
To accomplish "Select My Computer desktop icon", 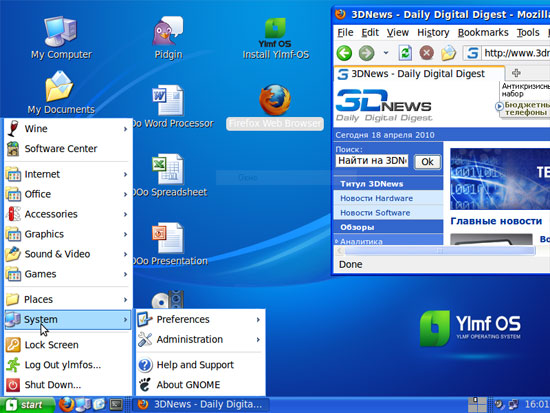I will pos(61,38).
